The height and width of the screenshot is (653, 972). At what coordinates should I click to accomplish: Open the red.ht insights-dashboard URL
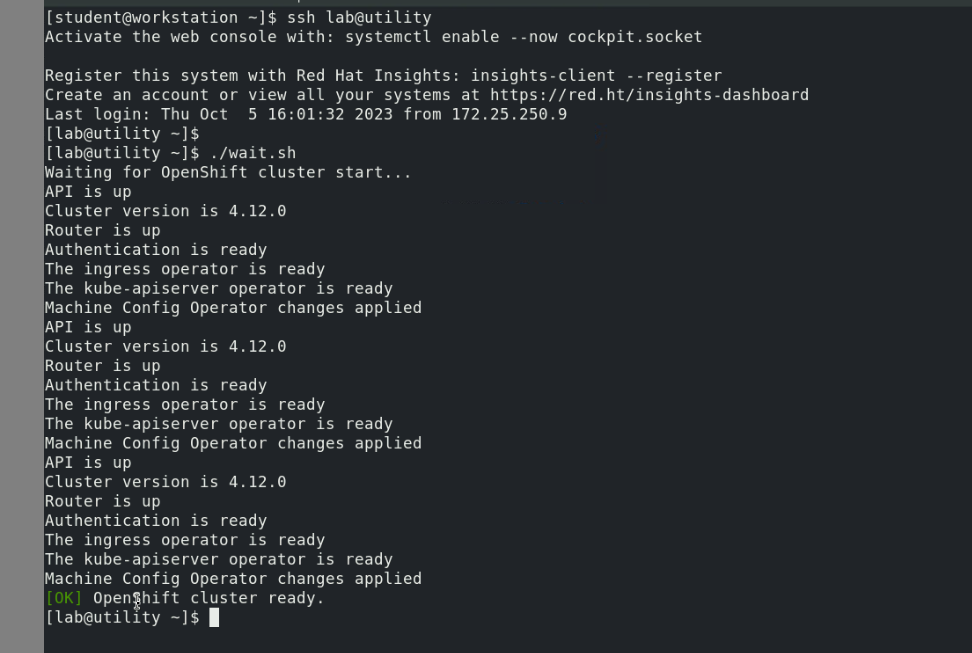click(x=649, y=95)
